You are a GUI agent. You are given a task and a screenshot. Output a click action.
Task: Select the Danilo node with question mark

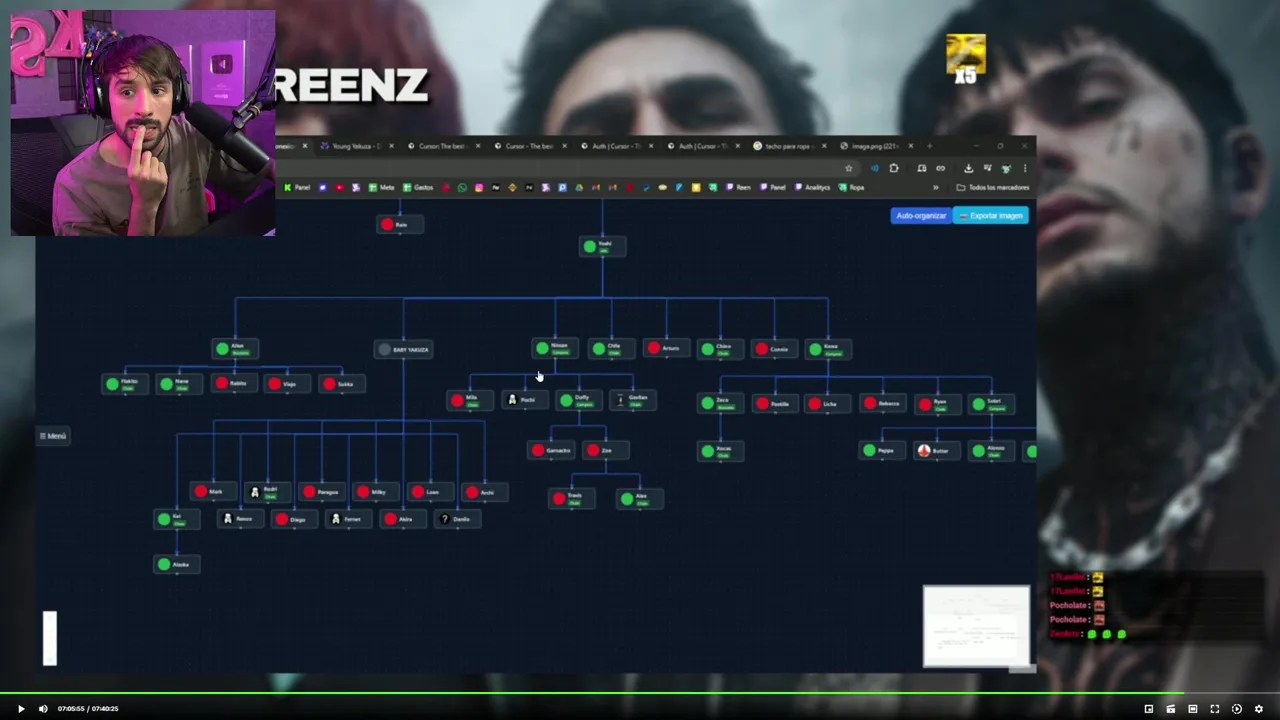click(x=458, y=519)
